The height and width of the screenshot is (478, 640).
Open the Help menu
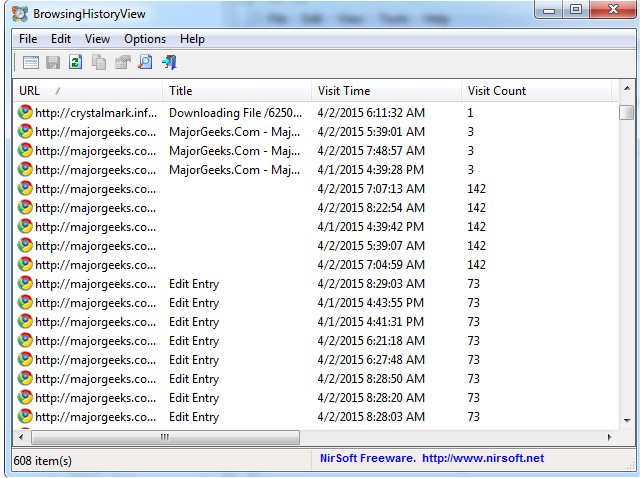click(x=192, y=39)
